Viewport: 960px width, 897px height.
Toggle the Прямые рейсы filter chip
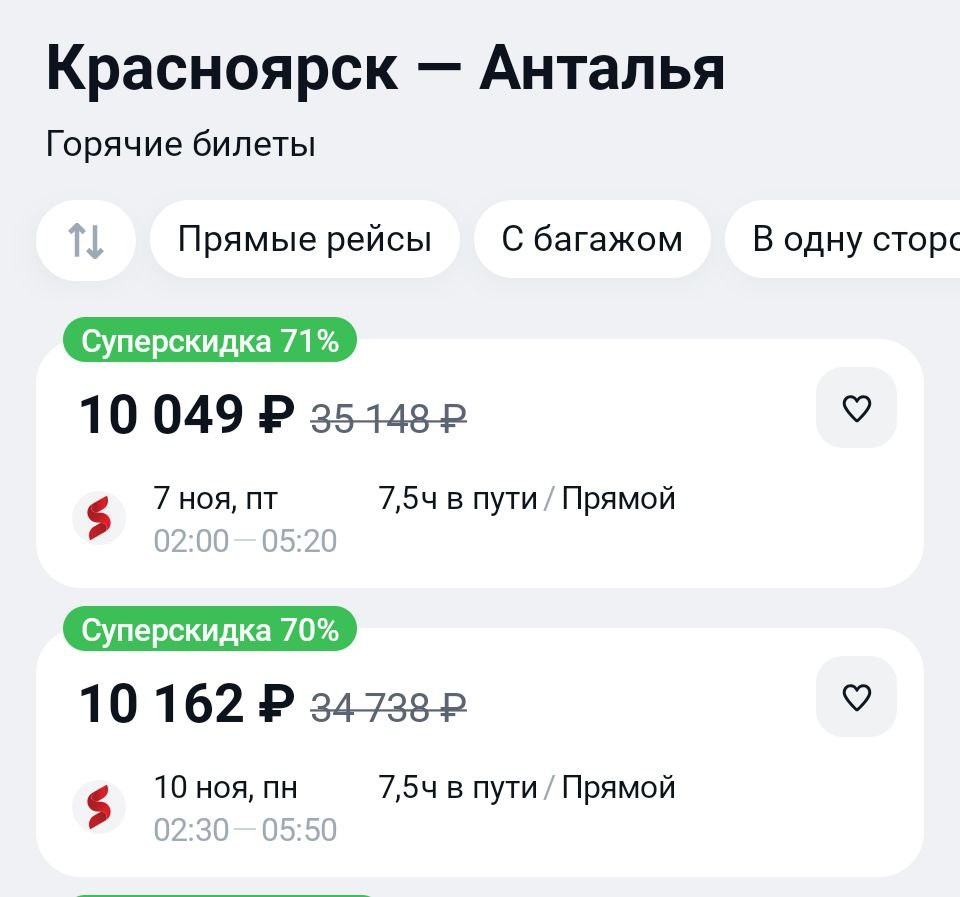tap(304, 240)
